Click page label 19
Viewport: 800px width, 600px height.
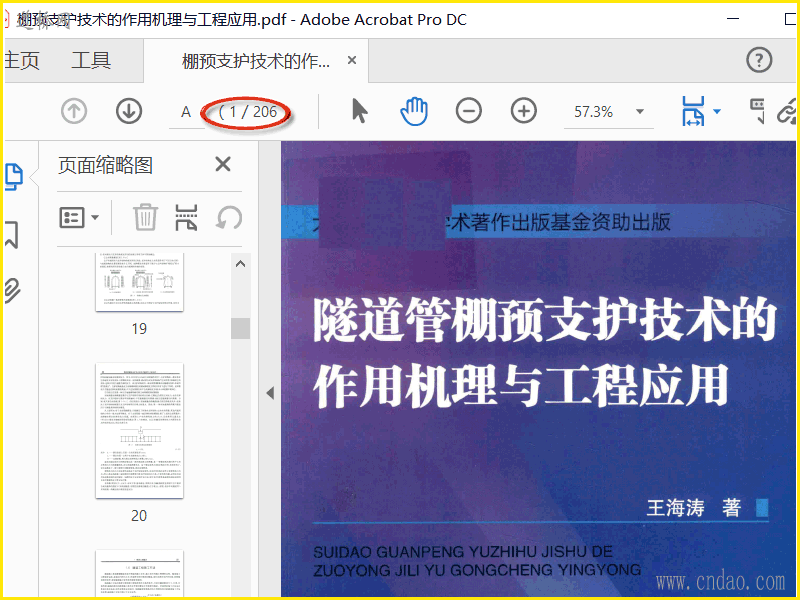[x=139, y=329]
